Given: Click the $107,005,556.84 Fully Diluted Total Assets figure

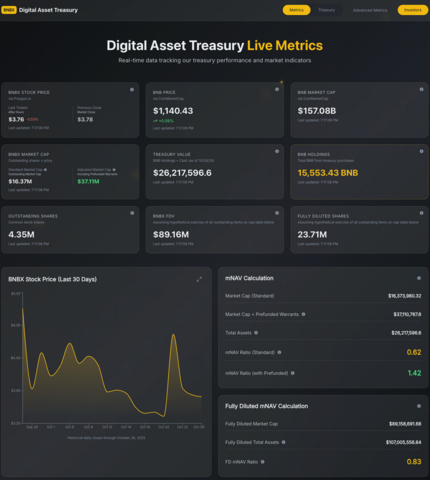Looking at the screenshot, I should tap(403, 442).
